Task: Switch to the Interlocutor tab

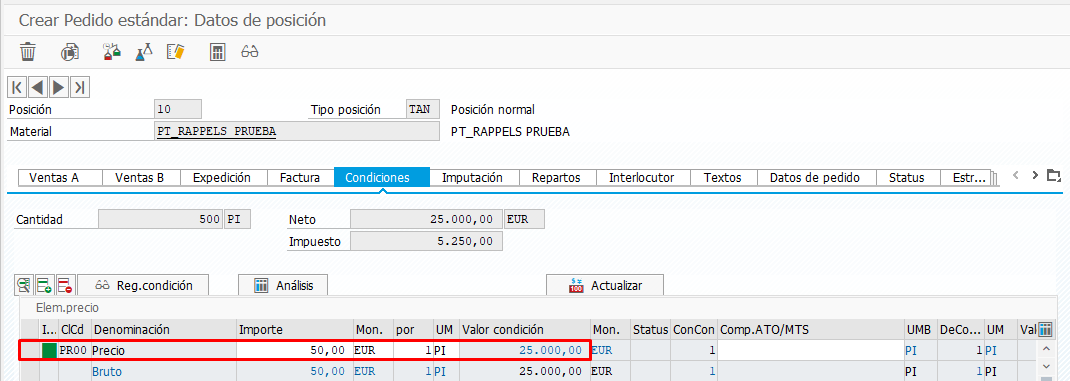Action: tap(642, 178)
